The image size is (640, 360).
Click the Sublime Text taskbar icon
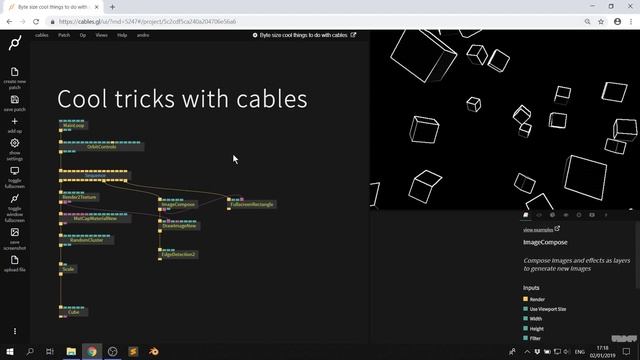pos(133,351)
